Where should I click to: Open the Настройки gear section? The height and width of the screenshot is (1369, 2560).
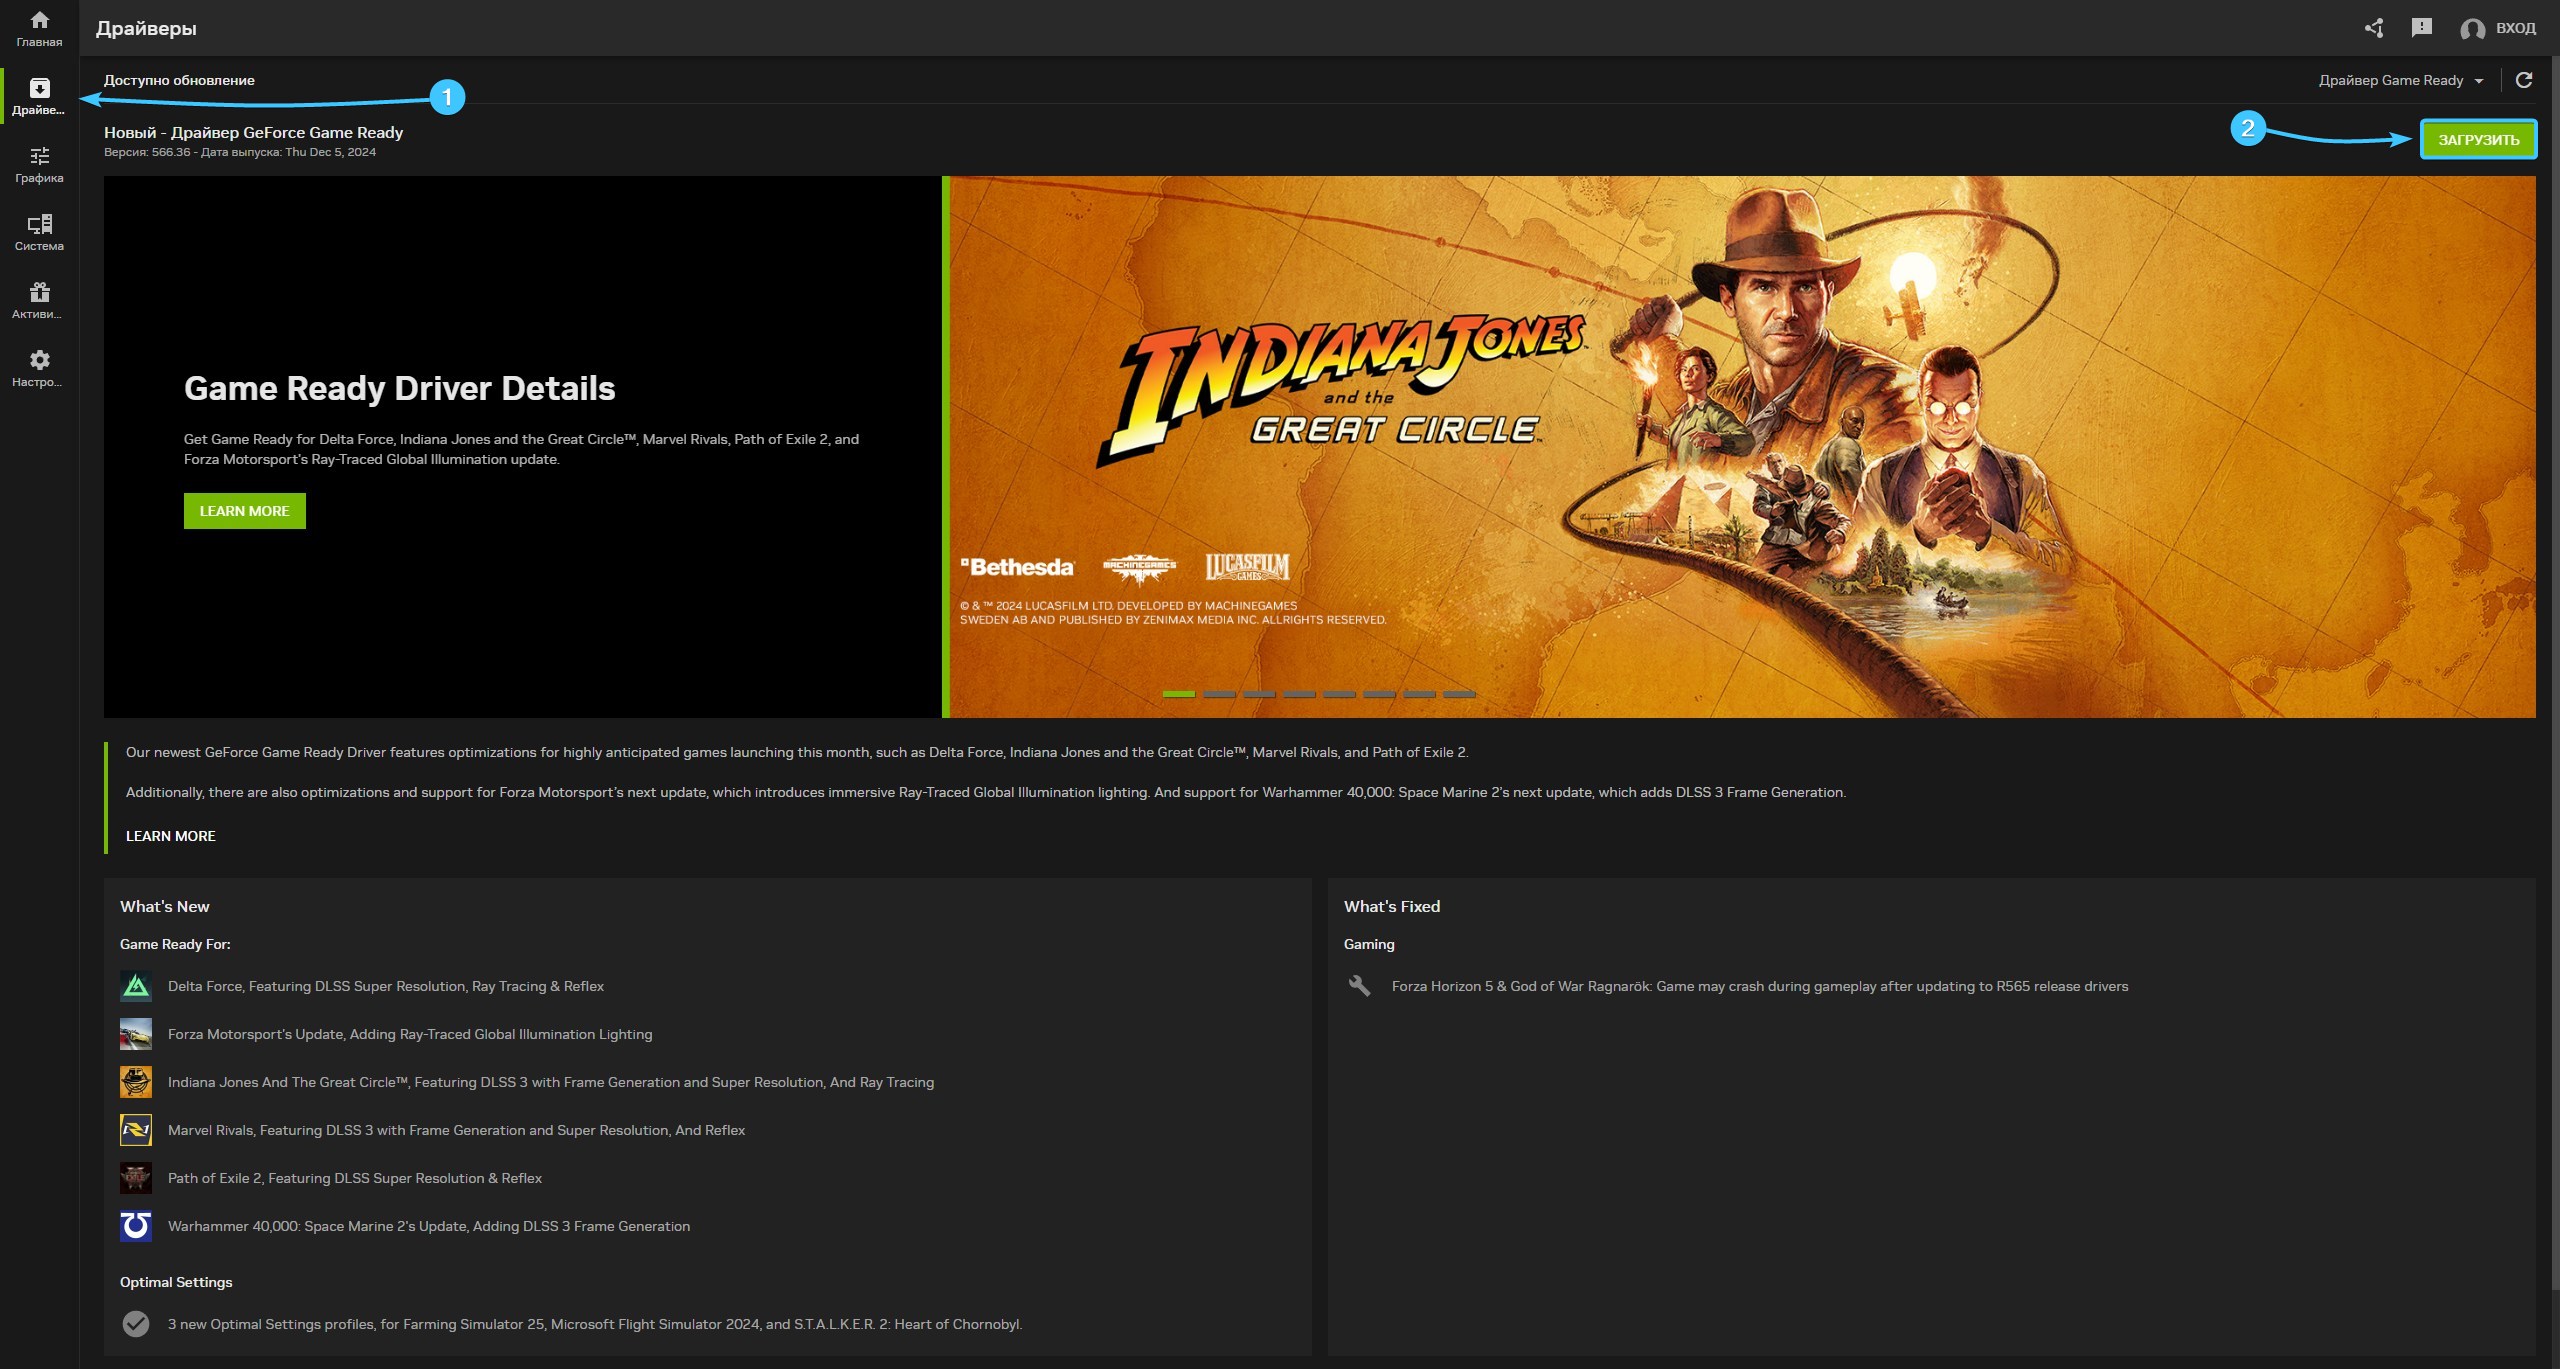tap(39, 368)
